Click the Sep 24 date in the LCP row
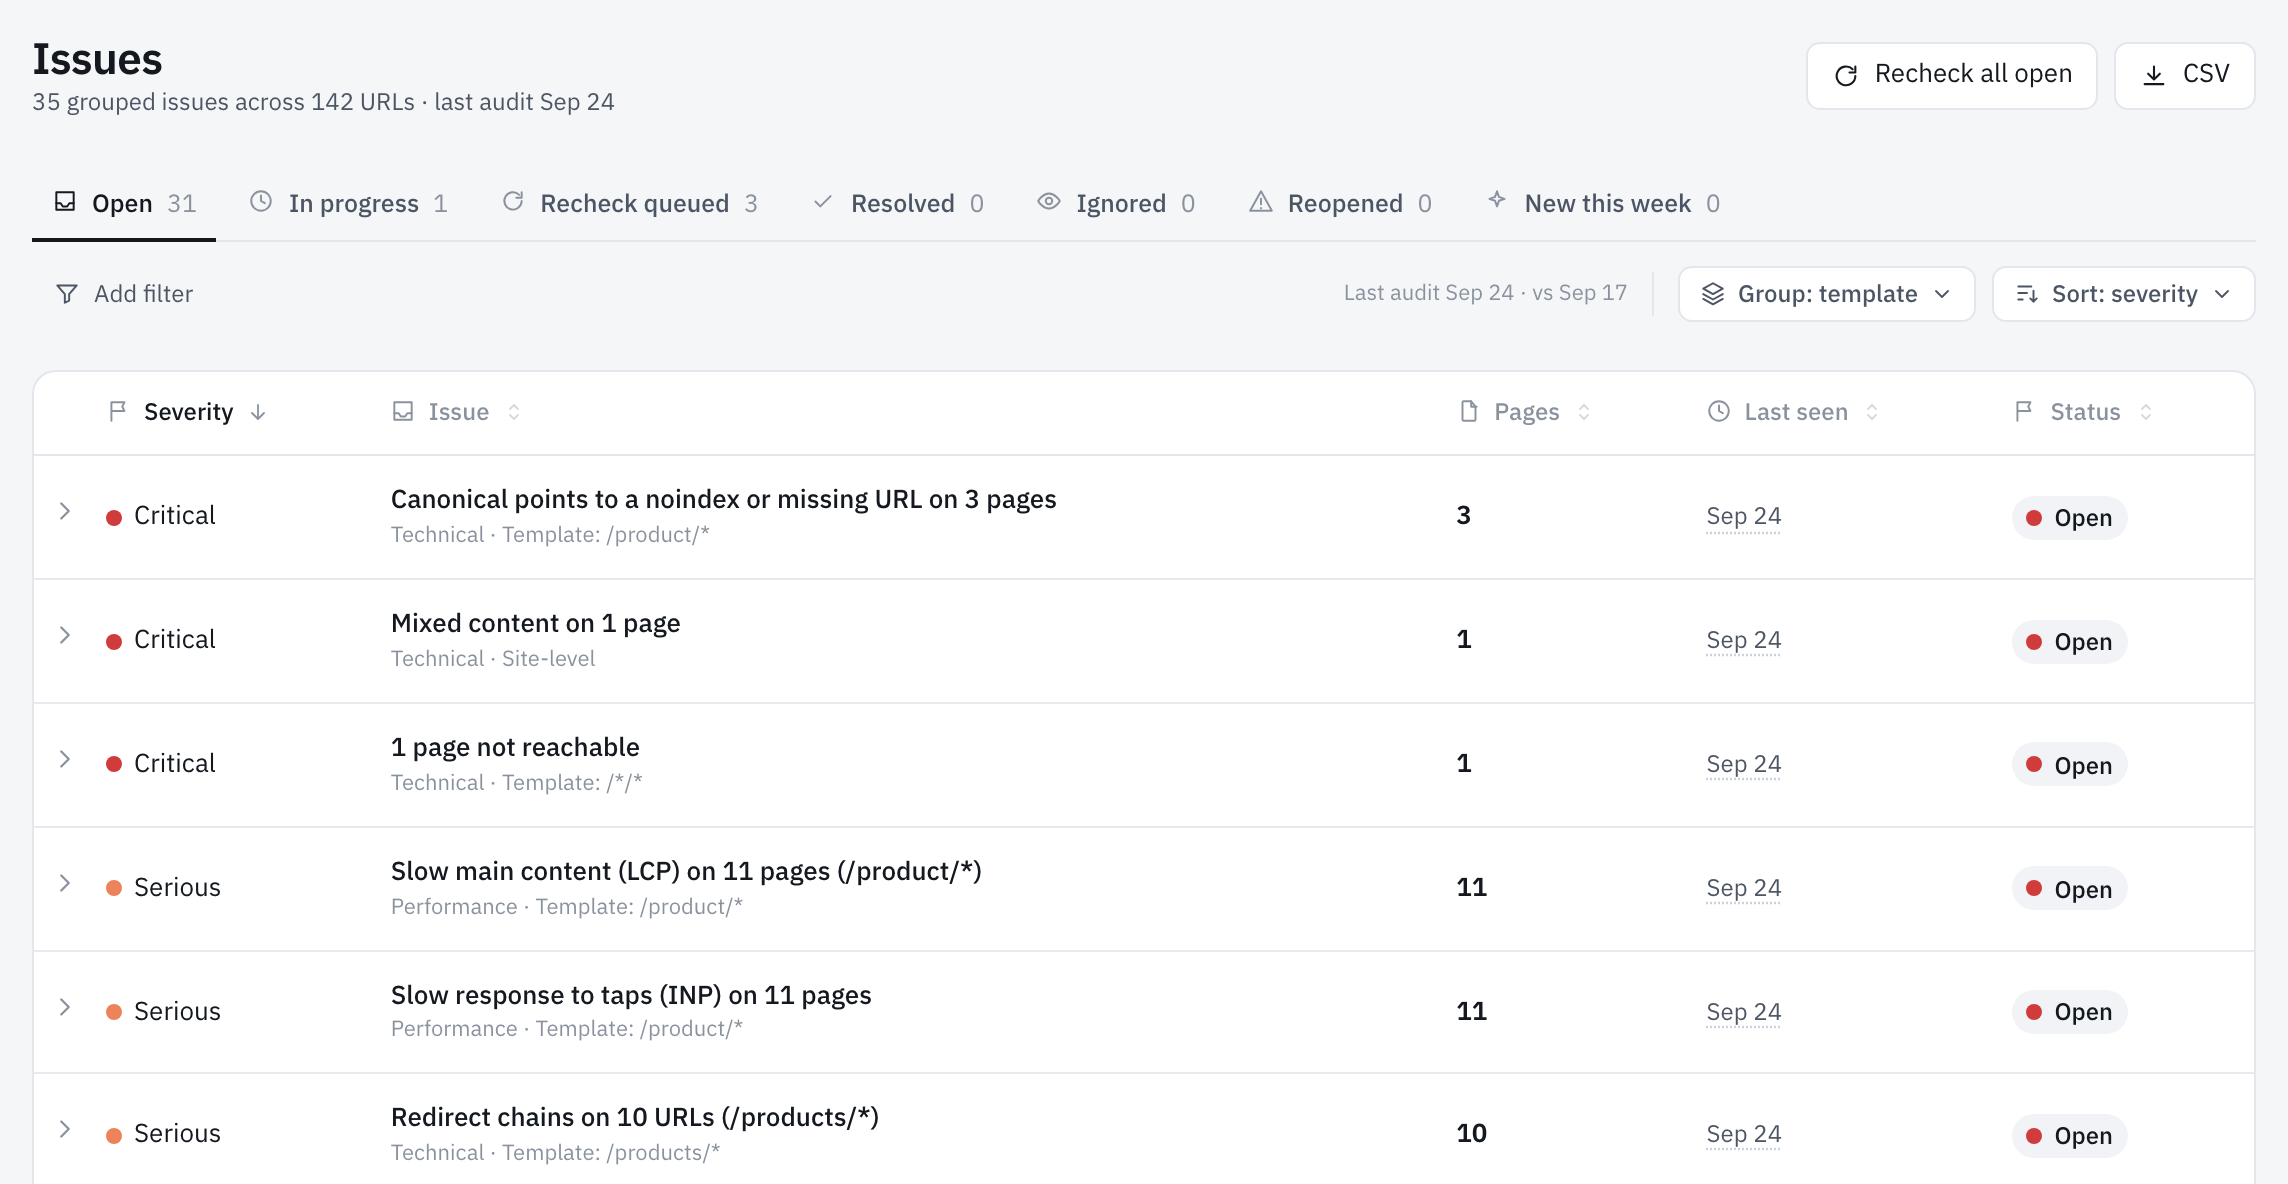The image size is (2288, 1184). [x=1743, y=888]
